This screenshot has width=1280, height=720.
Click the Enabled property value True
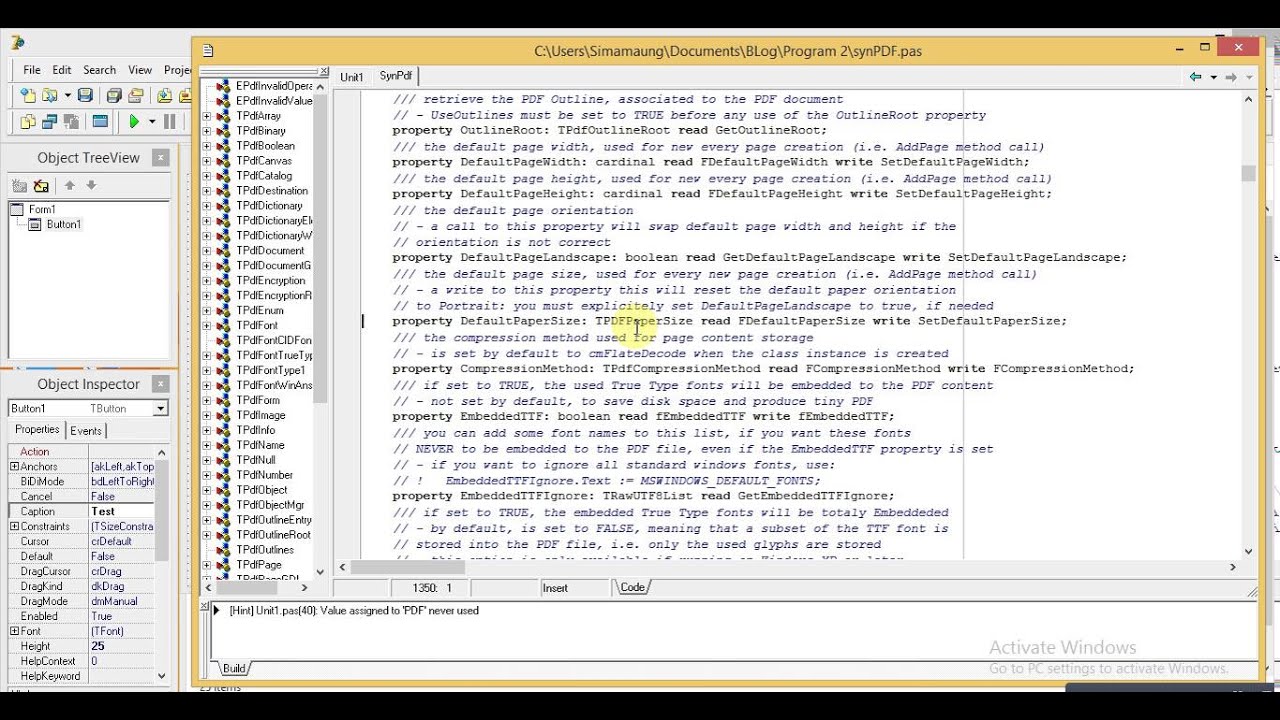[122, 616]
